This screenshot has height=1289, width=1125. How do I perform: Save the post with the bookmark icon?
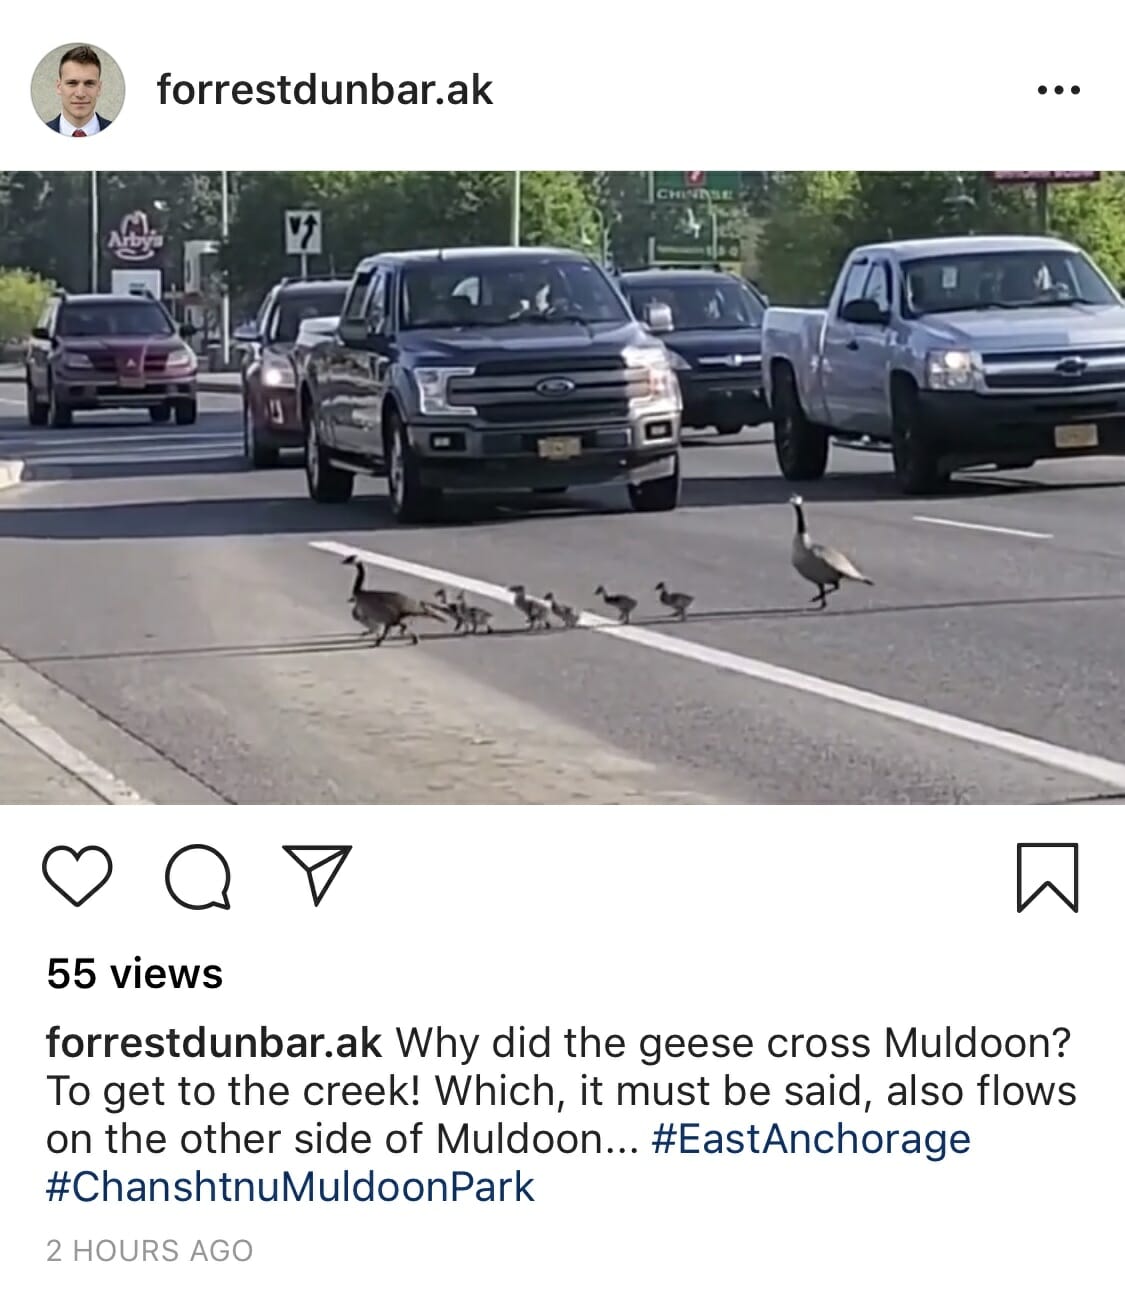click(1047, 877)
